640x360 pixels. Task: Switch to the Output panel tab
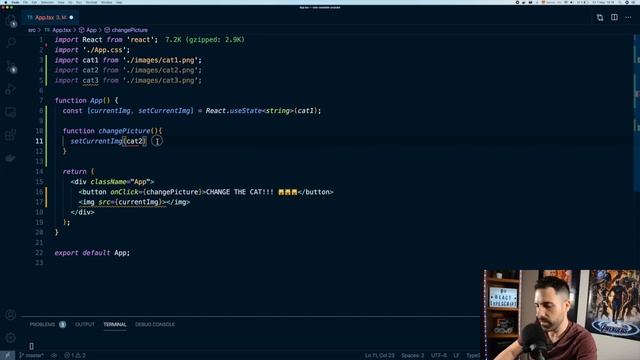(x=84, y=324)
